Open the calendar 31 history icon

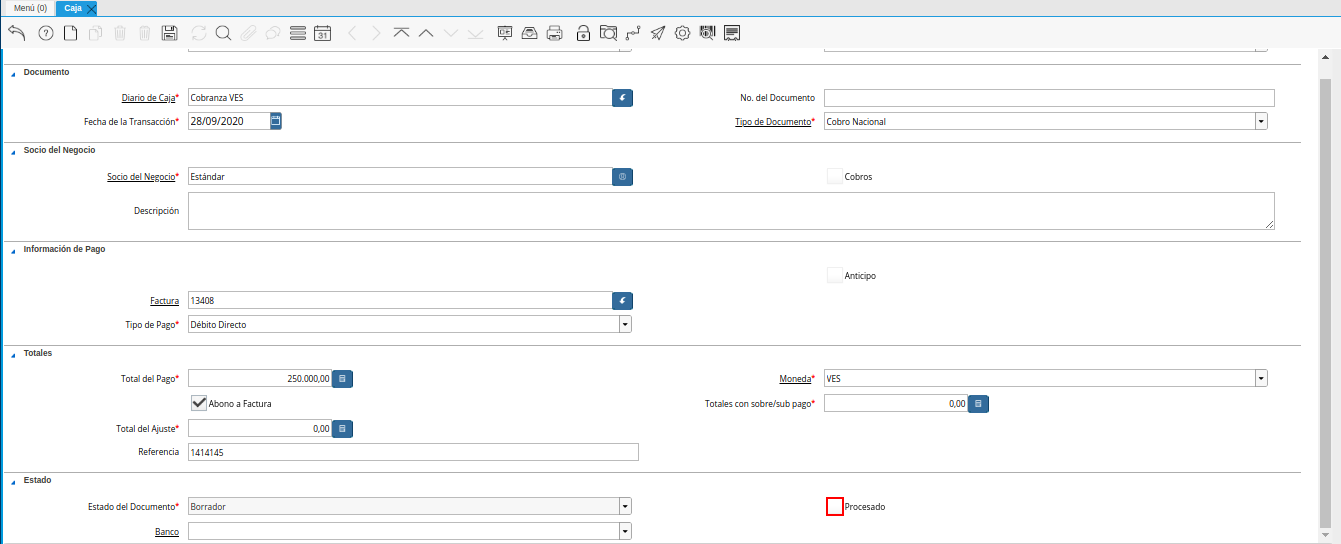pyautogui.click(x=322, y=33)
